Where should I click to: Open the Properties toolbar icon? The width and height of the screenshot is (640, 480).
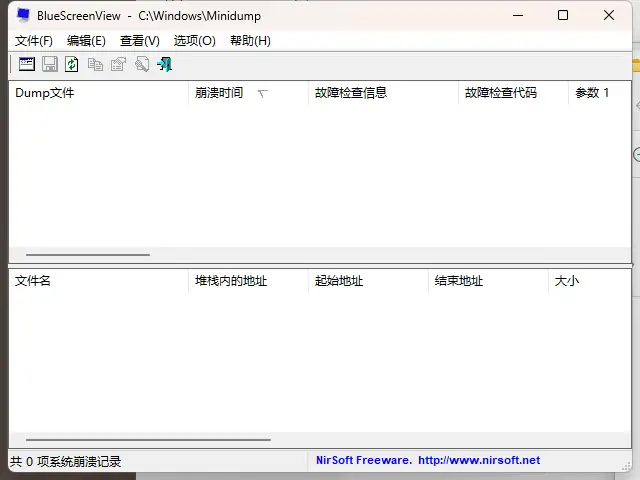pos(118,64)
